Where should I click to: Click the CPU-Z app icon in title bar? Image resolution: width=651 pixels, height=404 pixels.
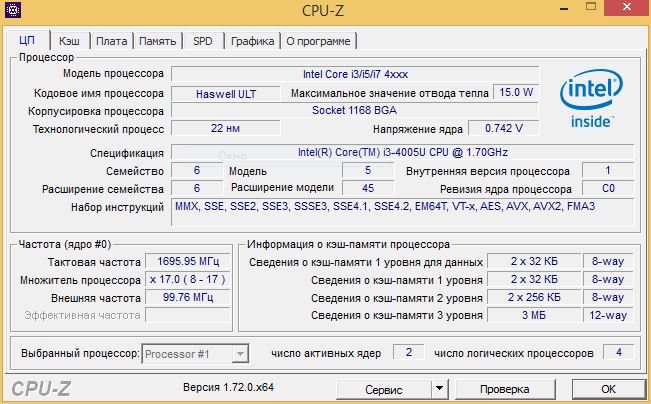(x=13, y=10)
